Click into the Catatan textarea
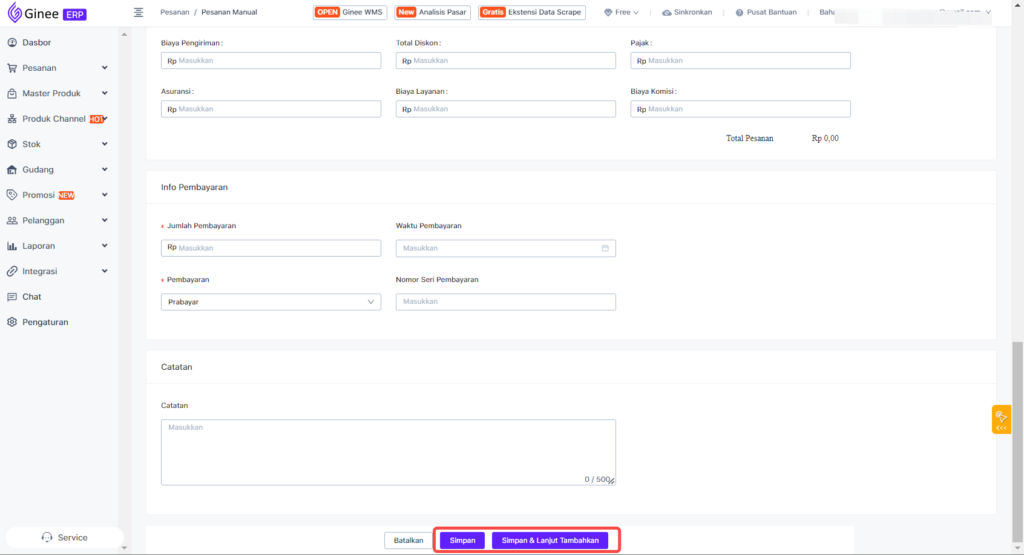1024x555 pixels. (x=388, y=452)
